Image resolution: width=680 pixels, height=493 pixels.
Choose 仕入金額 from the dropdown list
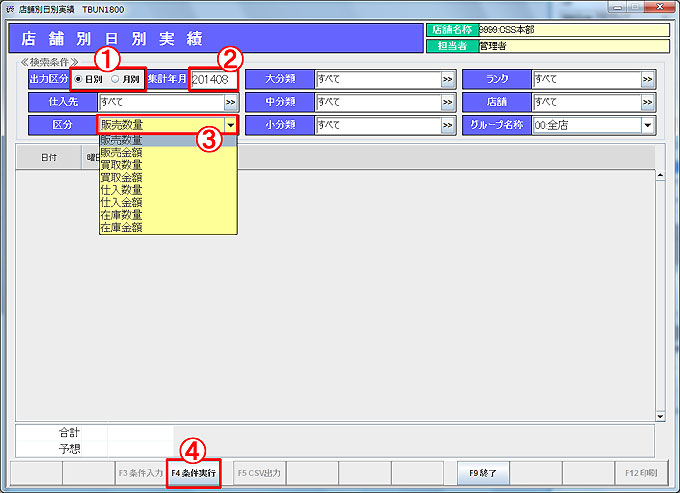[168, 202]
